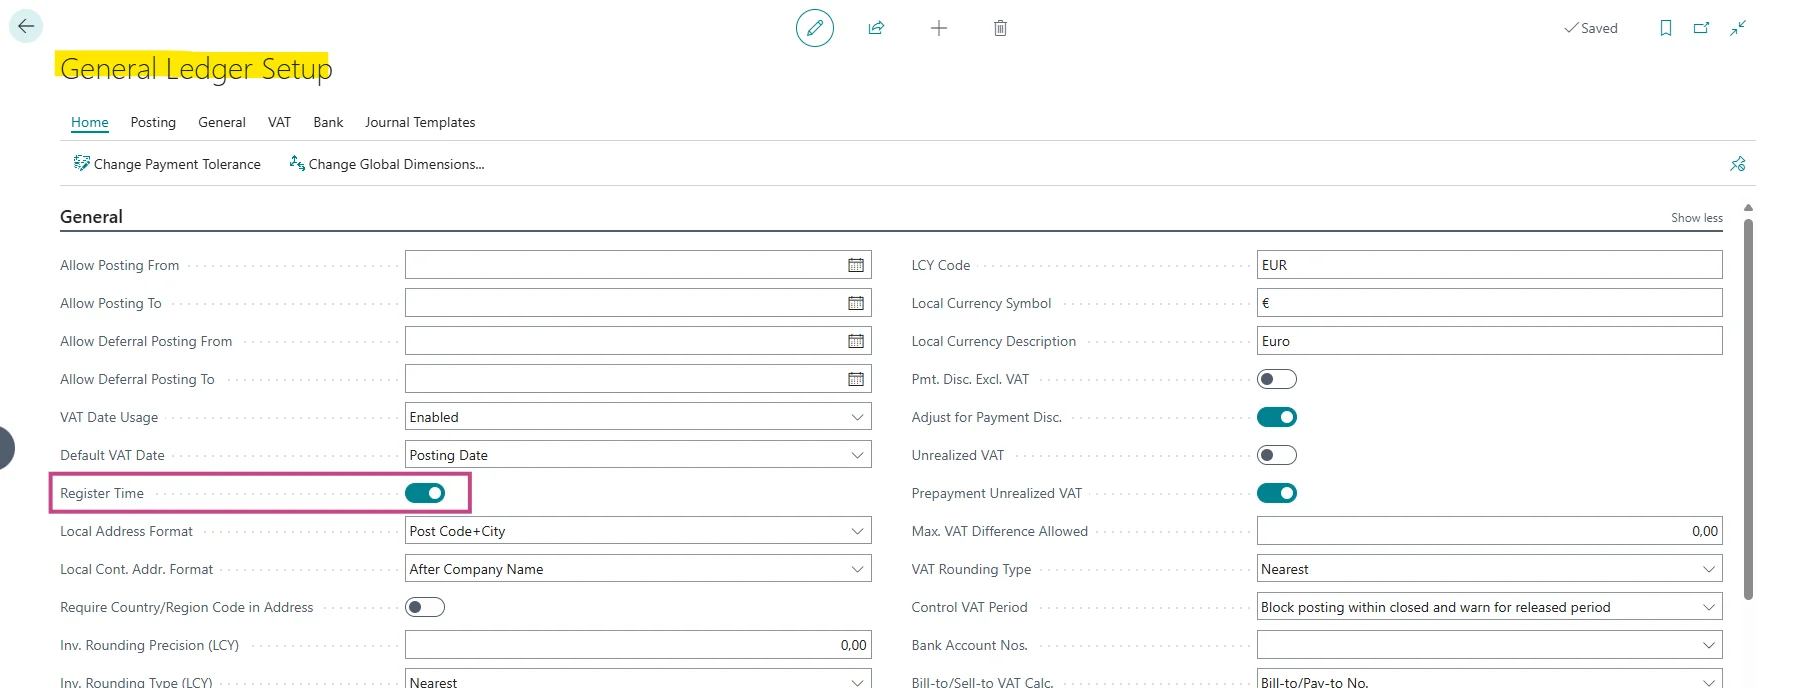This screenshot has height=688, width=1797.
Task: Expand the Control VAT Period dropdown
Action: click(x=1708, y=607)
